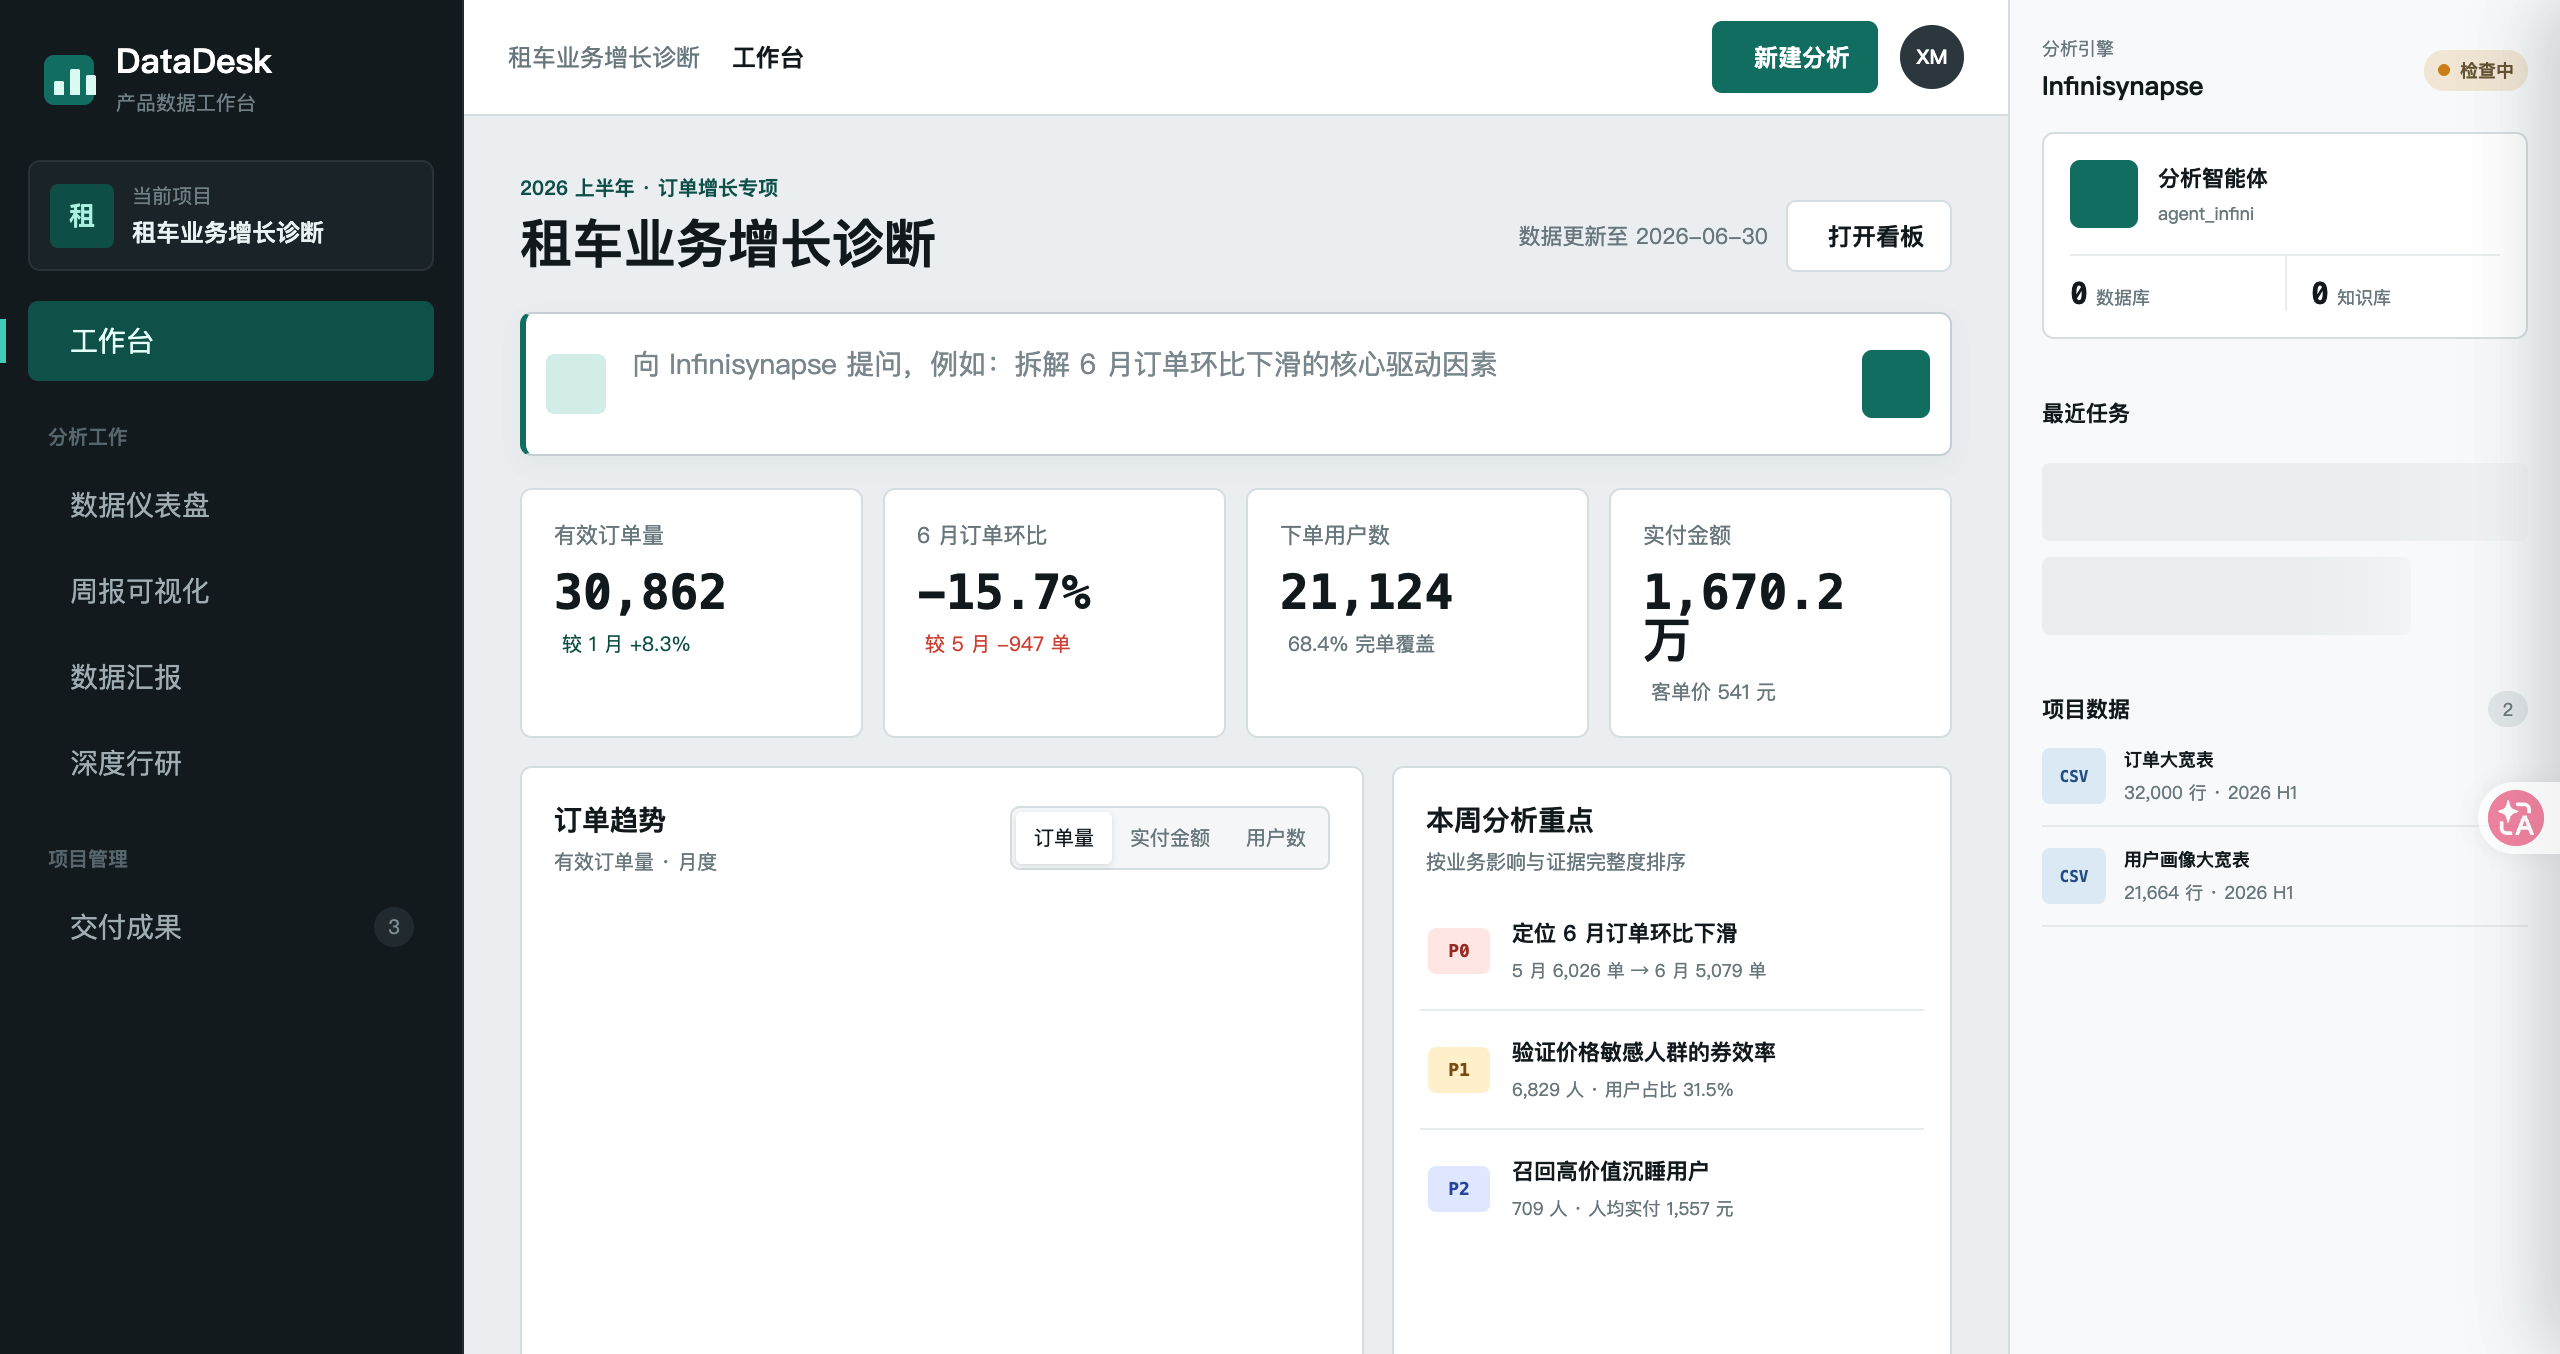
Task: Click the P0 priority badge
Action: [x=1459, y=951]
